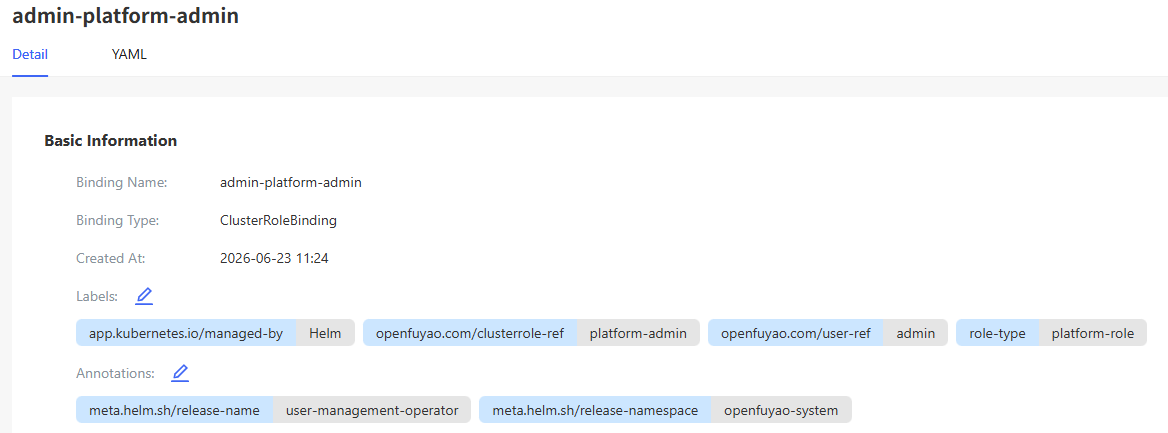Switch to the YAML tab
Screen dimensions: 1168x433
(x=129, y=54)
